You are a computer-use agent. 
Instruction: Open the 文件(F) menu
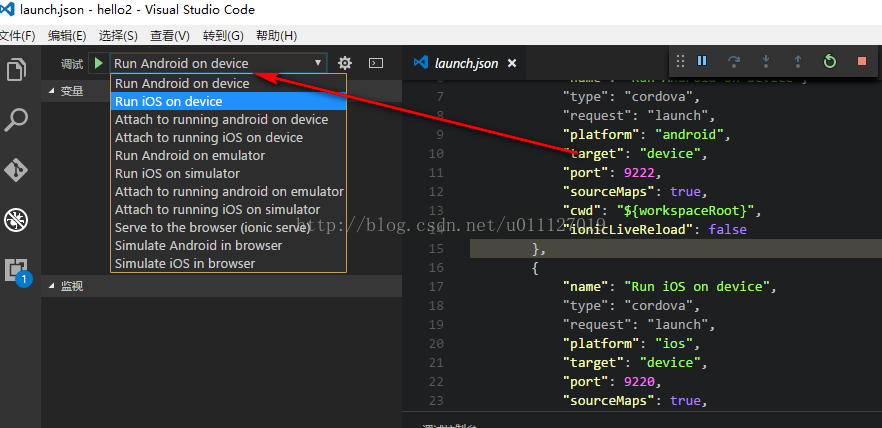(17, 36)
